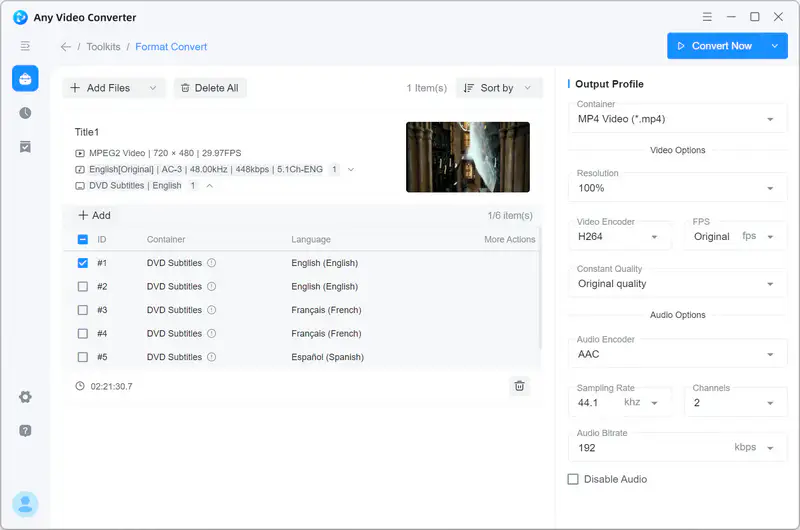The height and width of the screenshot is (530, 800).
Task: Click Format Convert breadcrumb
Action: click(171, 47)
